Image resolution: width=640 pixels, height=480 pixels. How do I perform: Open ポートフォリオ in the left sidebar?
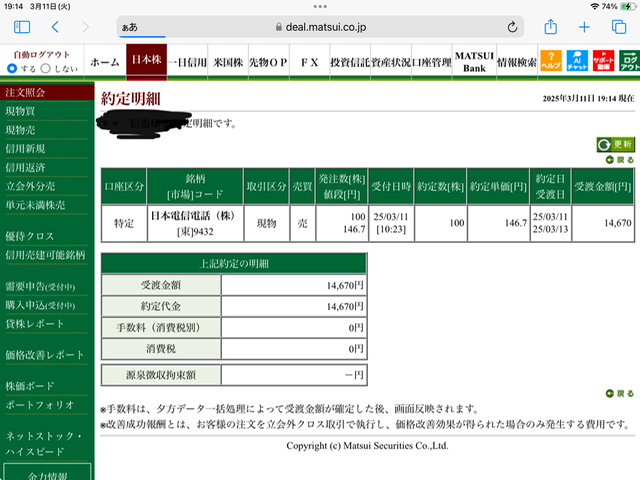pos(40,404)
